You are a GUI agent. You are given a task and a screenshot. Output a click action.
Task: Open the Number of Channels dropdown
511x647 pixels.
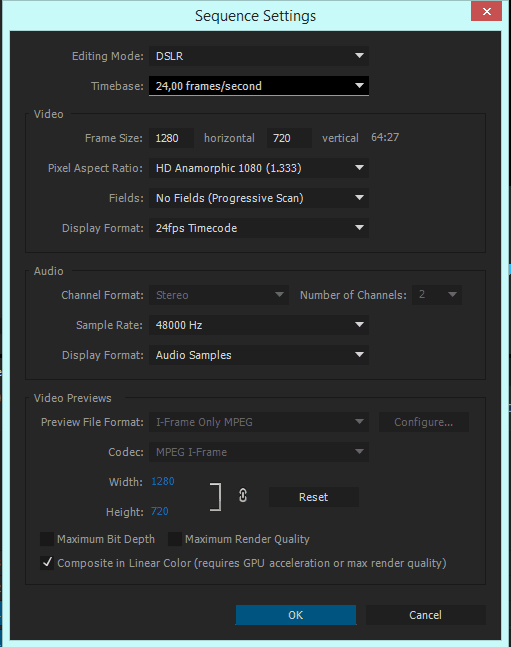tap(437, 295)
